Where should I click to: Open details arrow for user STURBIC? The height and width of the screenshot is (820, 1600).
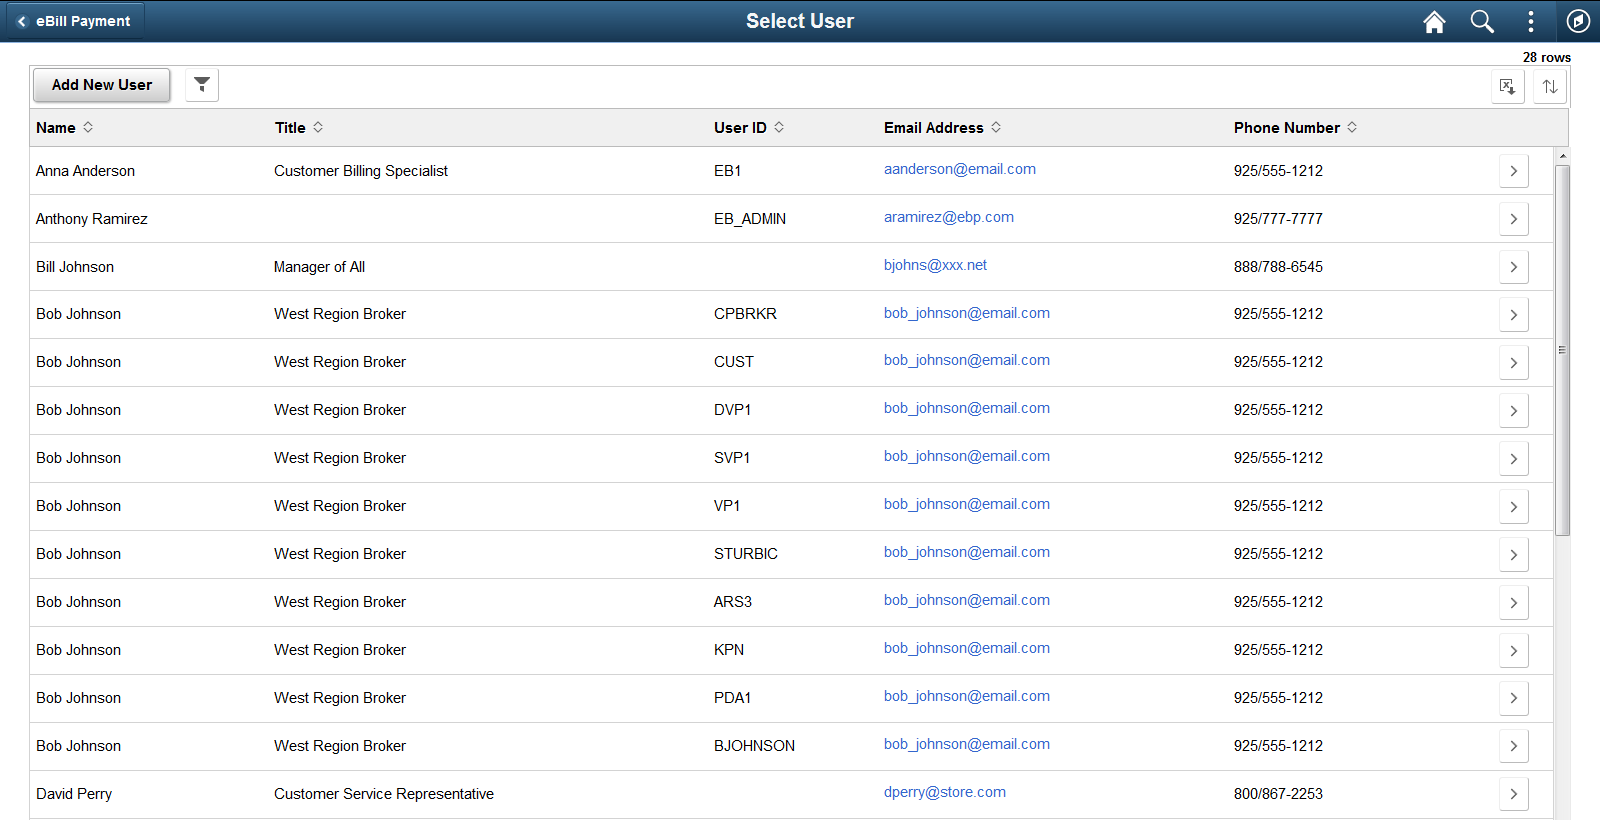coord(1514,555)
